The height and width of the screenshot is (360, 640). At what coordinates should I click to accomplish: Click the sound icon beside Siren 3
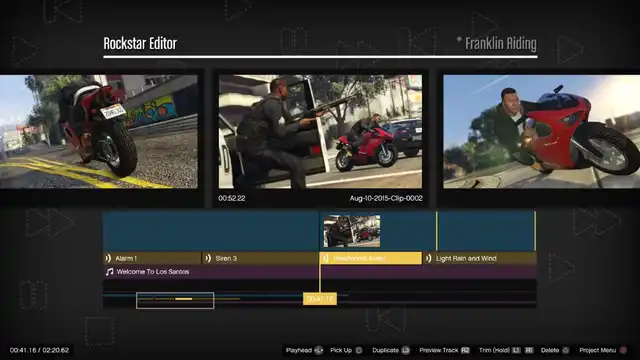(x=208, y=258)
